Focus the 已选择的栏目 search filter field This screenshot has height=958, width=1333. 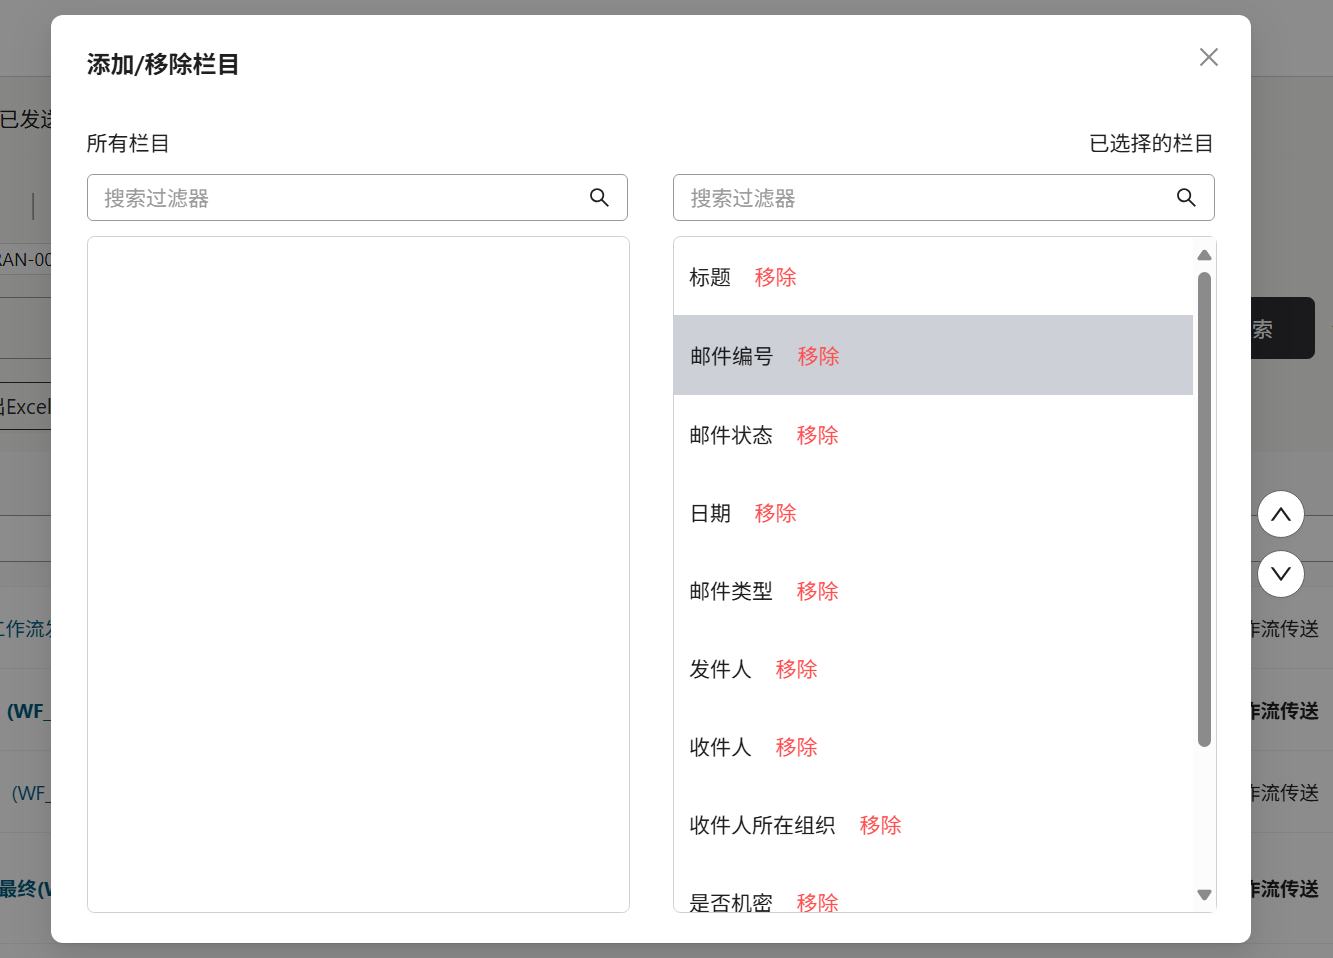point(926,198)
